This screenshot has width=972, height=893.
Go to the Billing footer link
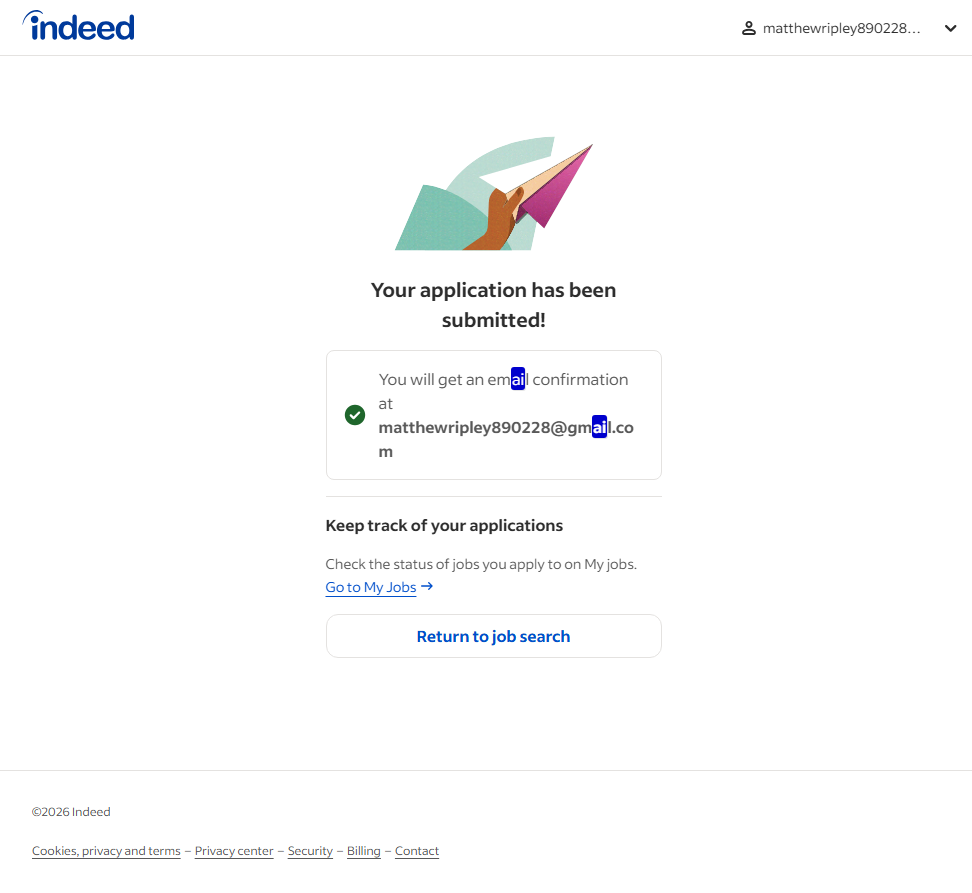tap(364, 851)
